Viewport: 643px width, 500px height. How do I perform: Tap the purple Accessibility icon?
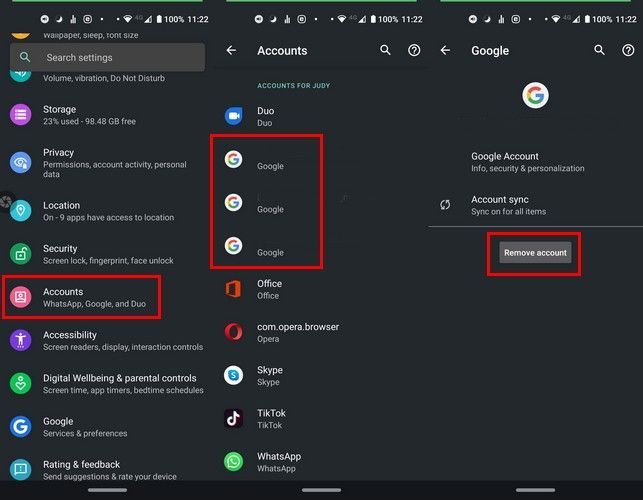click(x=21, y=340)
